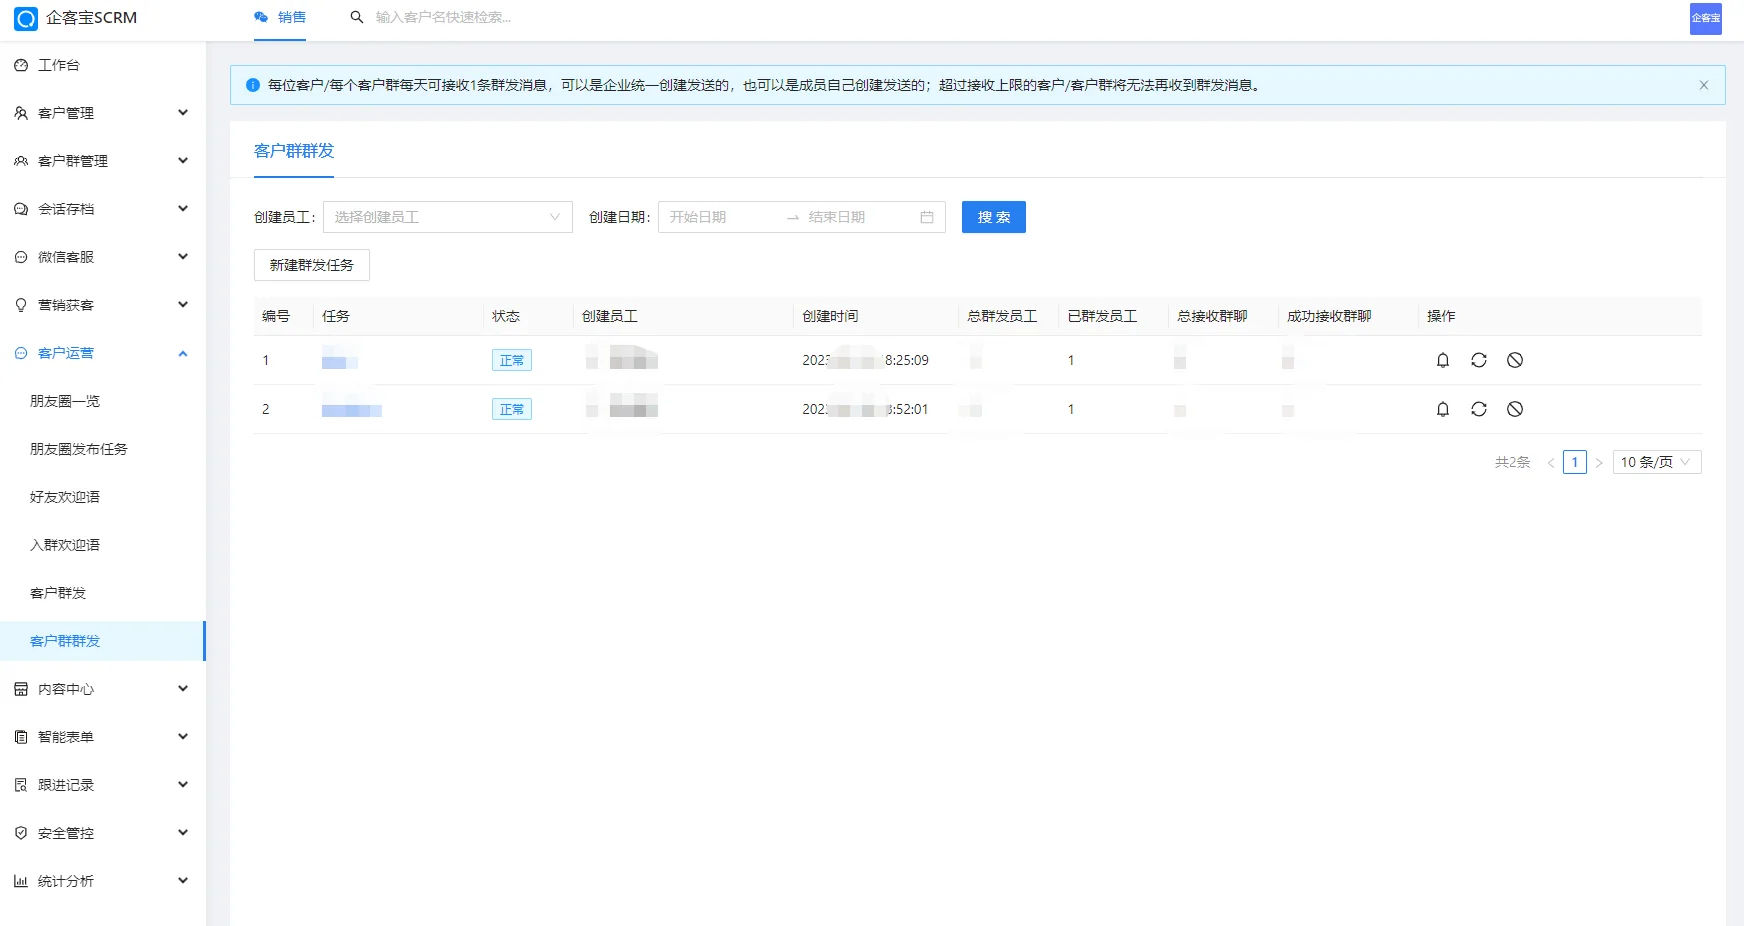
Task: Open the task name link in row 2
Action: point(352,410)
